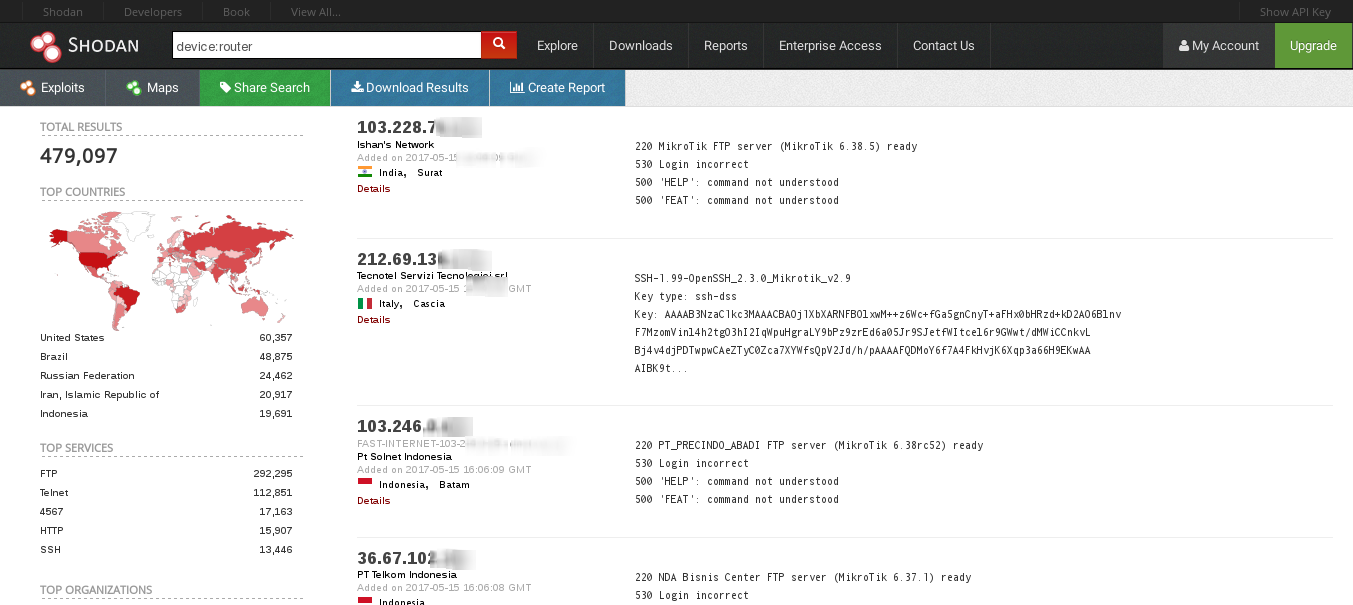Select Enterprise Access in the navigation
Viewport: 1353px width, 605px height.
830,45
